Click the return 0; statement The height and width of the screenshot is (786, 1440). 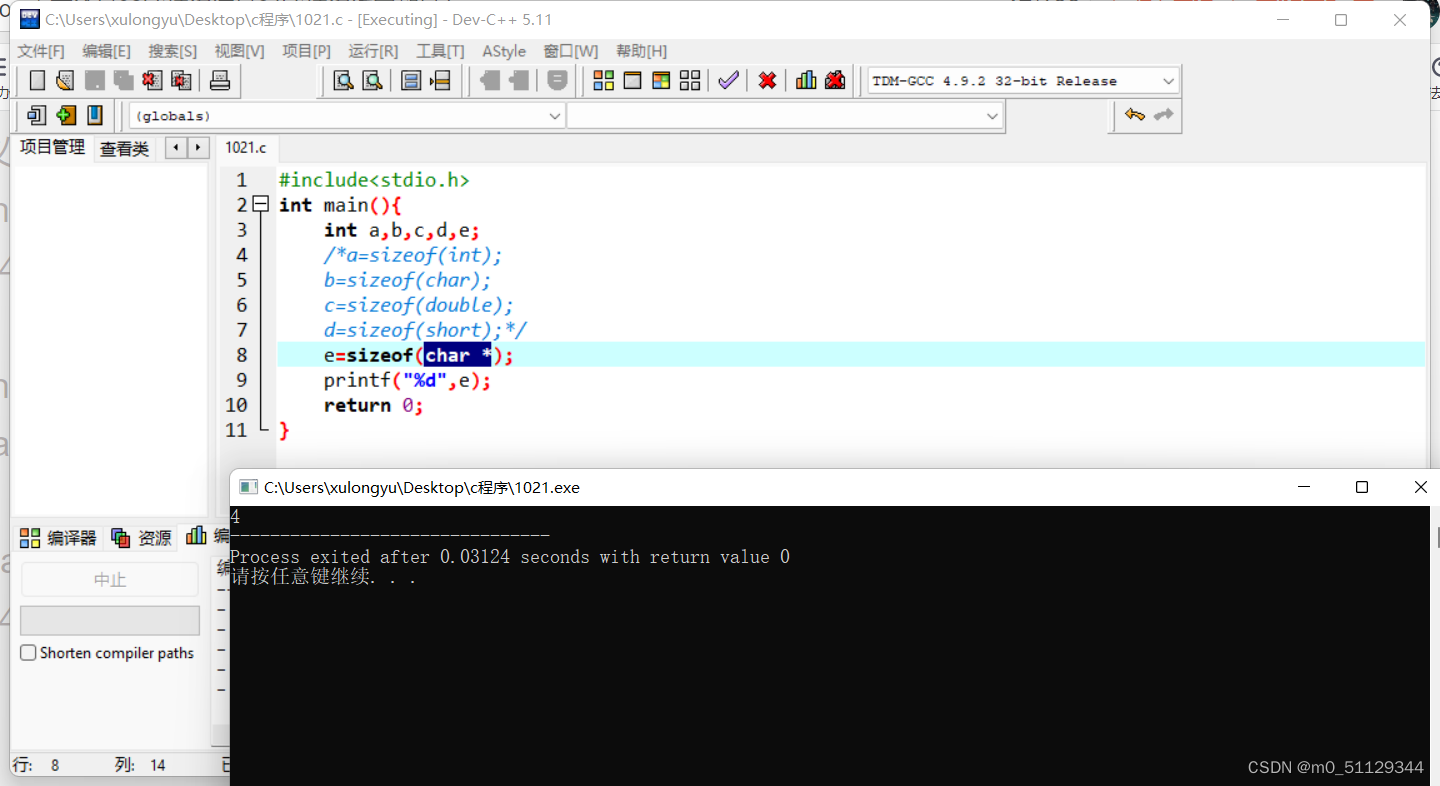coord(374,405)
